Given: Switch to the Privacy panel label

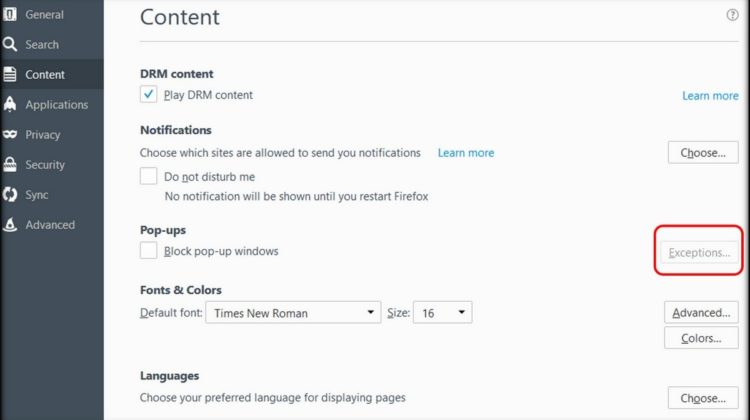Looking at the screenshot, I should point(43,135).
